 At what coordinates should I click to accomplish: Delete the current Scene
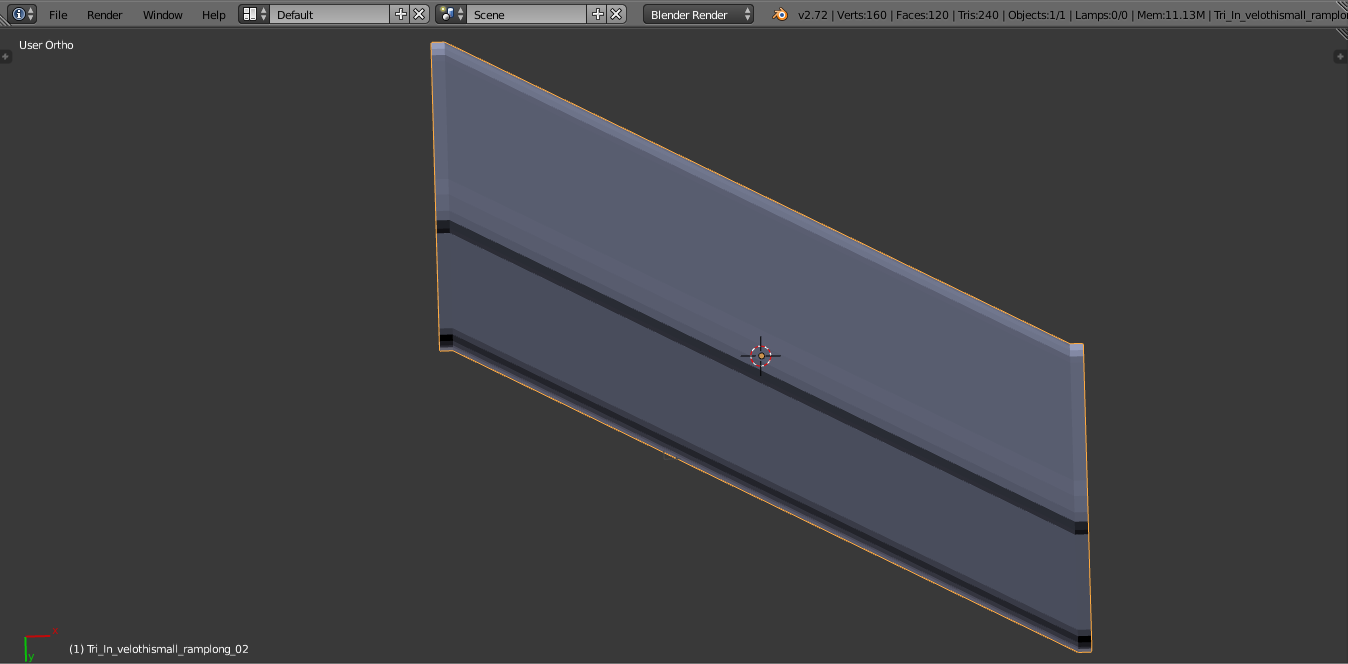click(x=617, y=14)
